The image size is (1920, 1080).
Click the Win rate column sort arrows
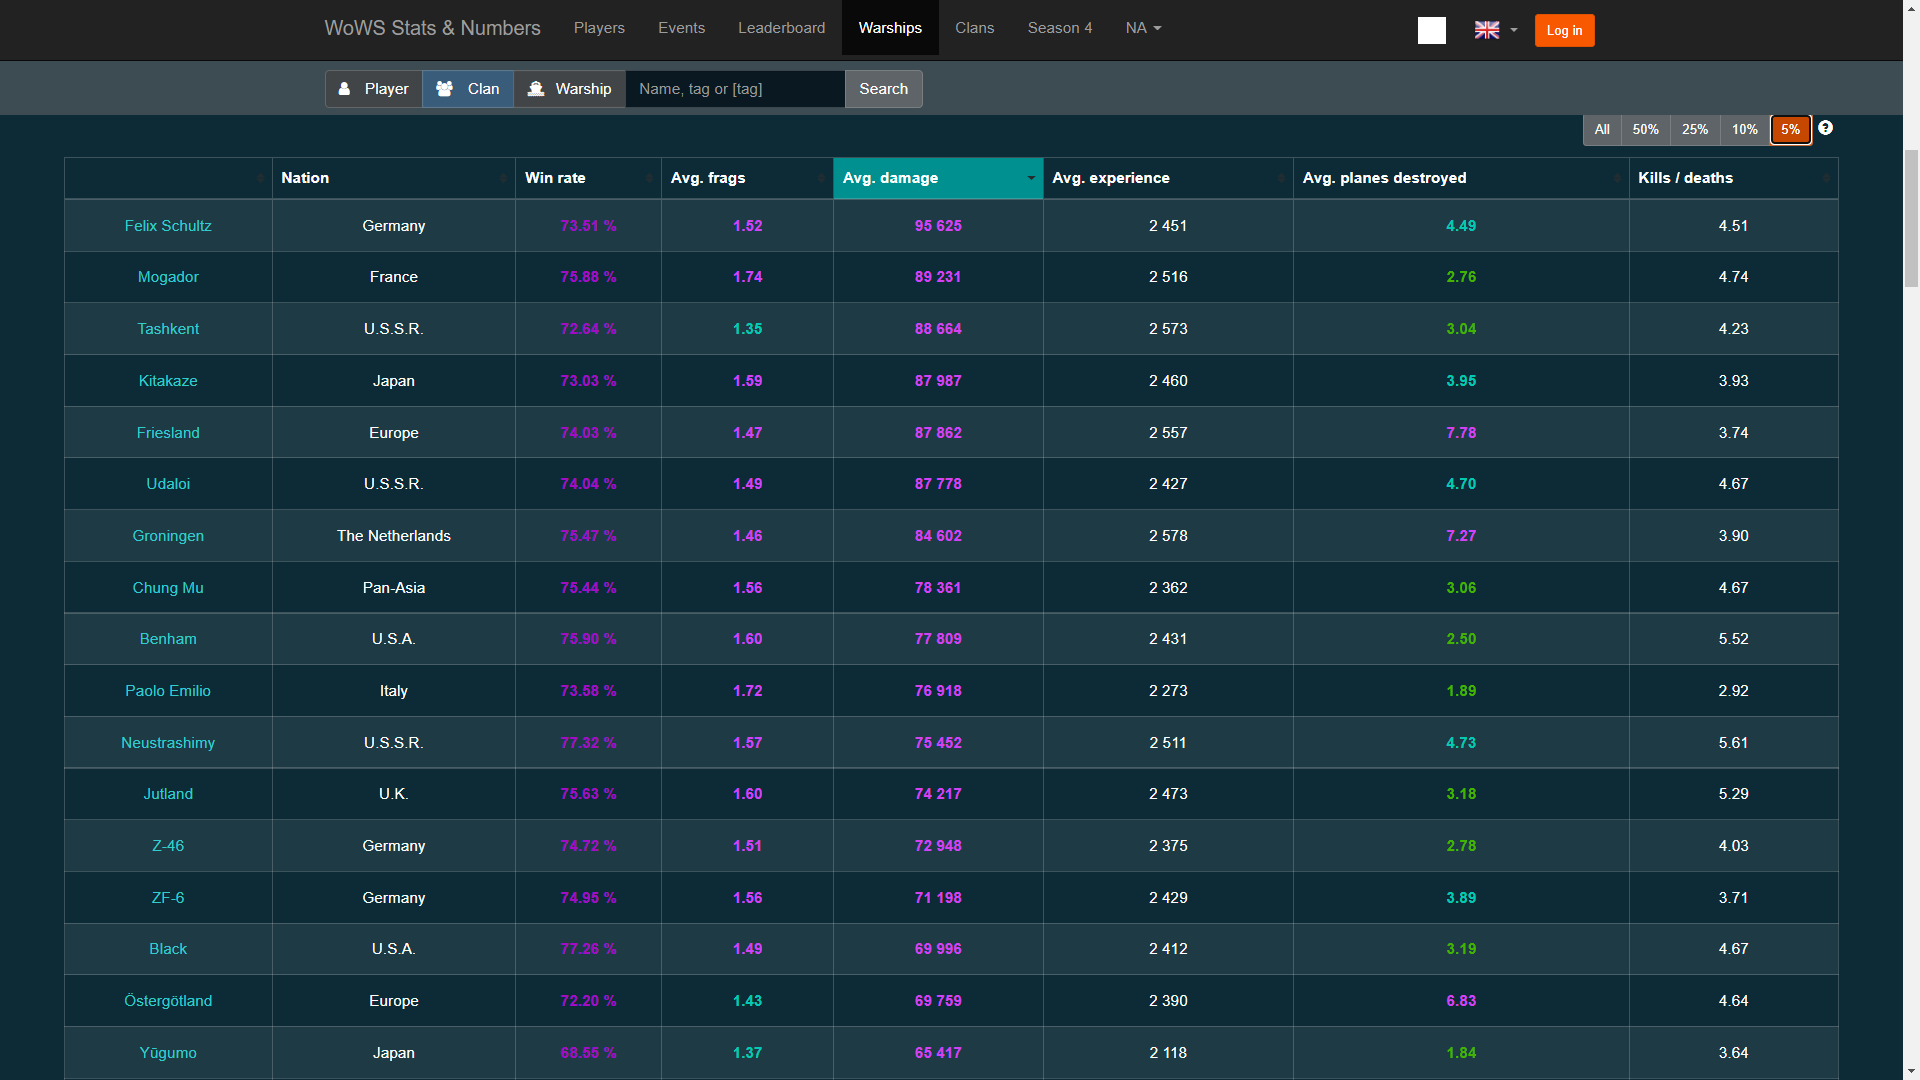tap(649, 178)
